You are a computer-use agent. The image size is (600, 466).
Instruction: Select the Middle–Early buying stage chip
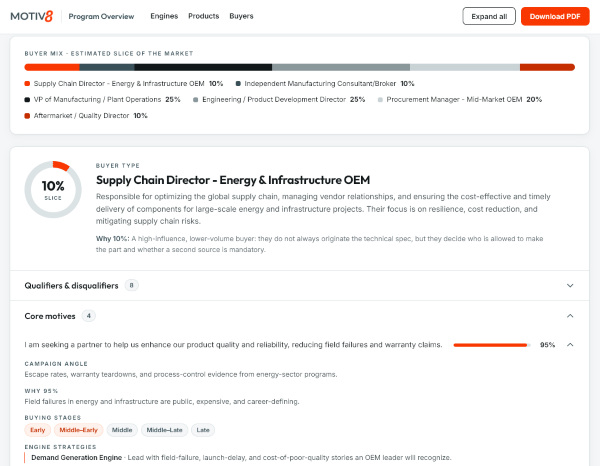[78, 430]
